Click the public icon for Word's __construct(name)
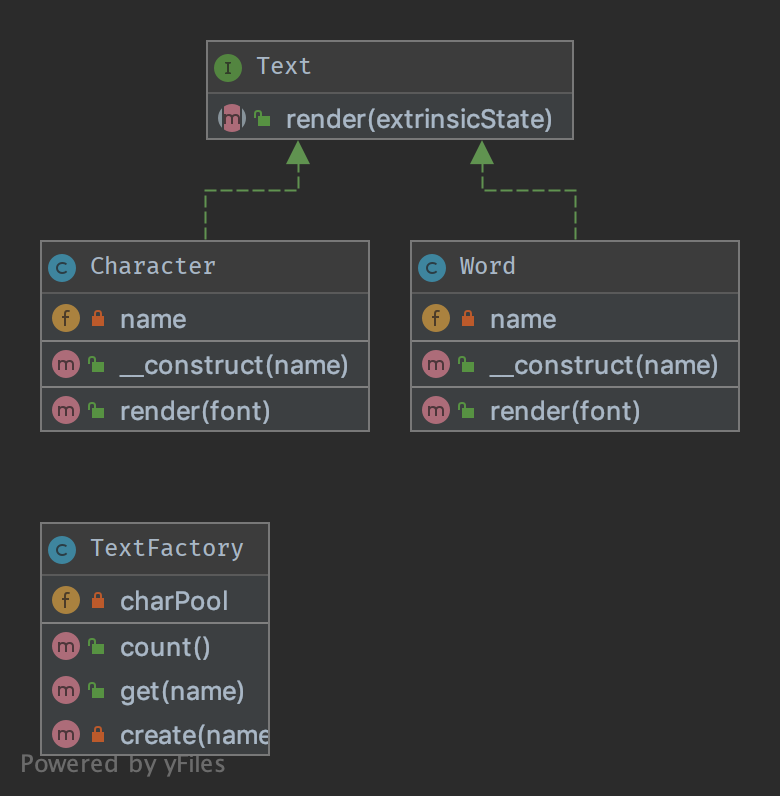The image size is (780, 796). pos(466,364)
